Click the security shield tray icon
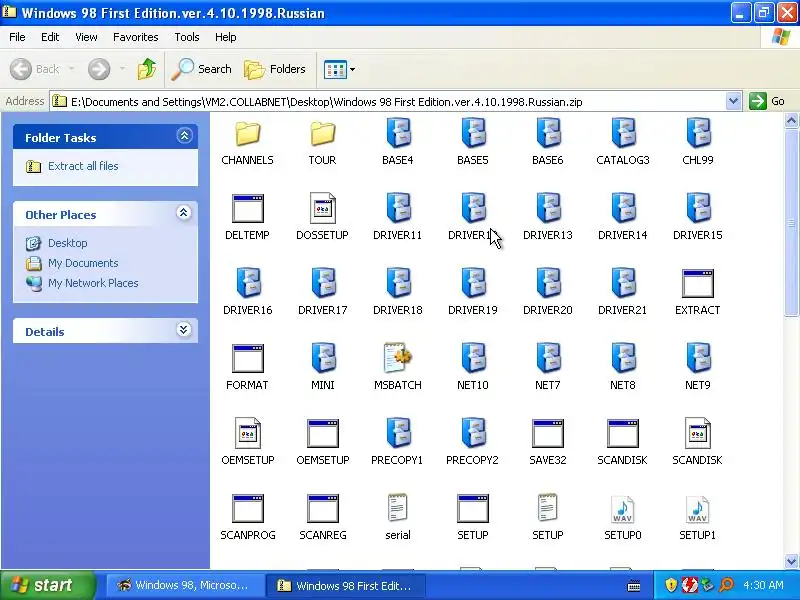The height and width of the screenshot is (600, 800). (x=671, y=585)
